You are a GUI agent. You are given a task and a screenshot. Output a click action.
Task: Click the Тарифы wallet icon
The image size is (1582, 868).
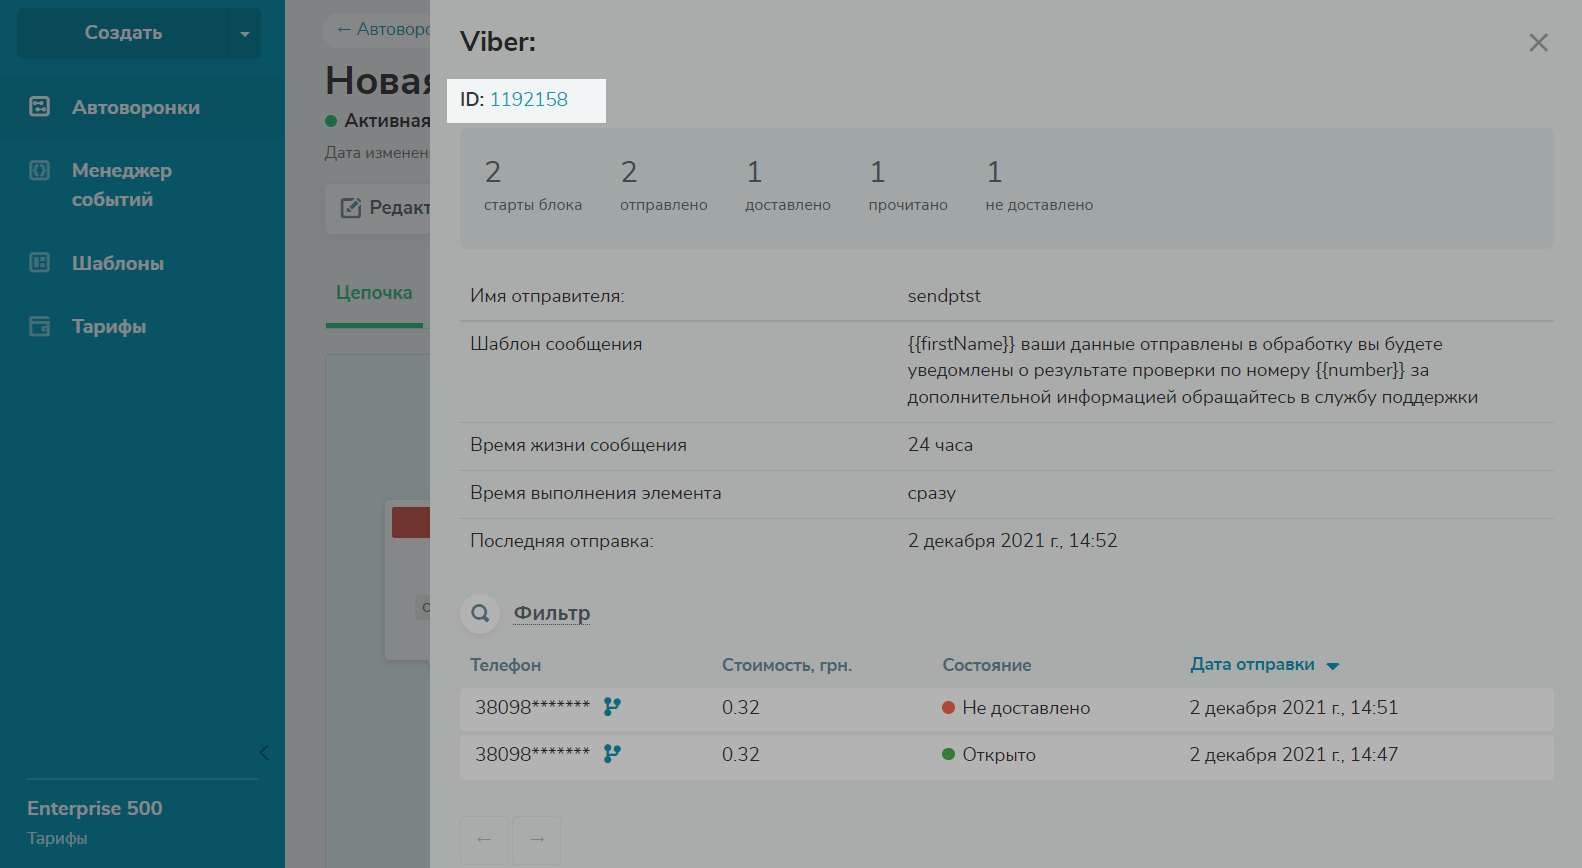40,326
